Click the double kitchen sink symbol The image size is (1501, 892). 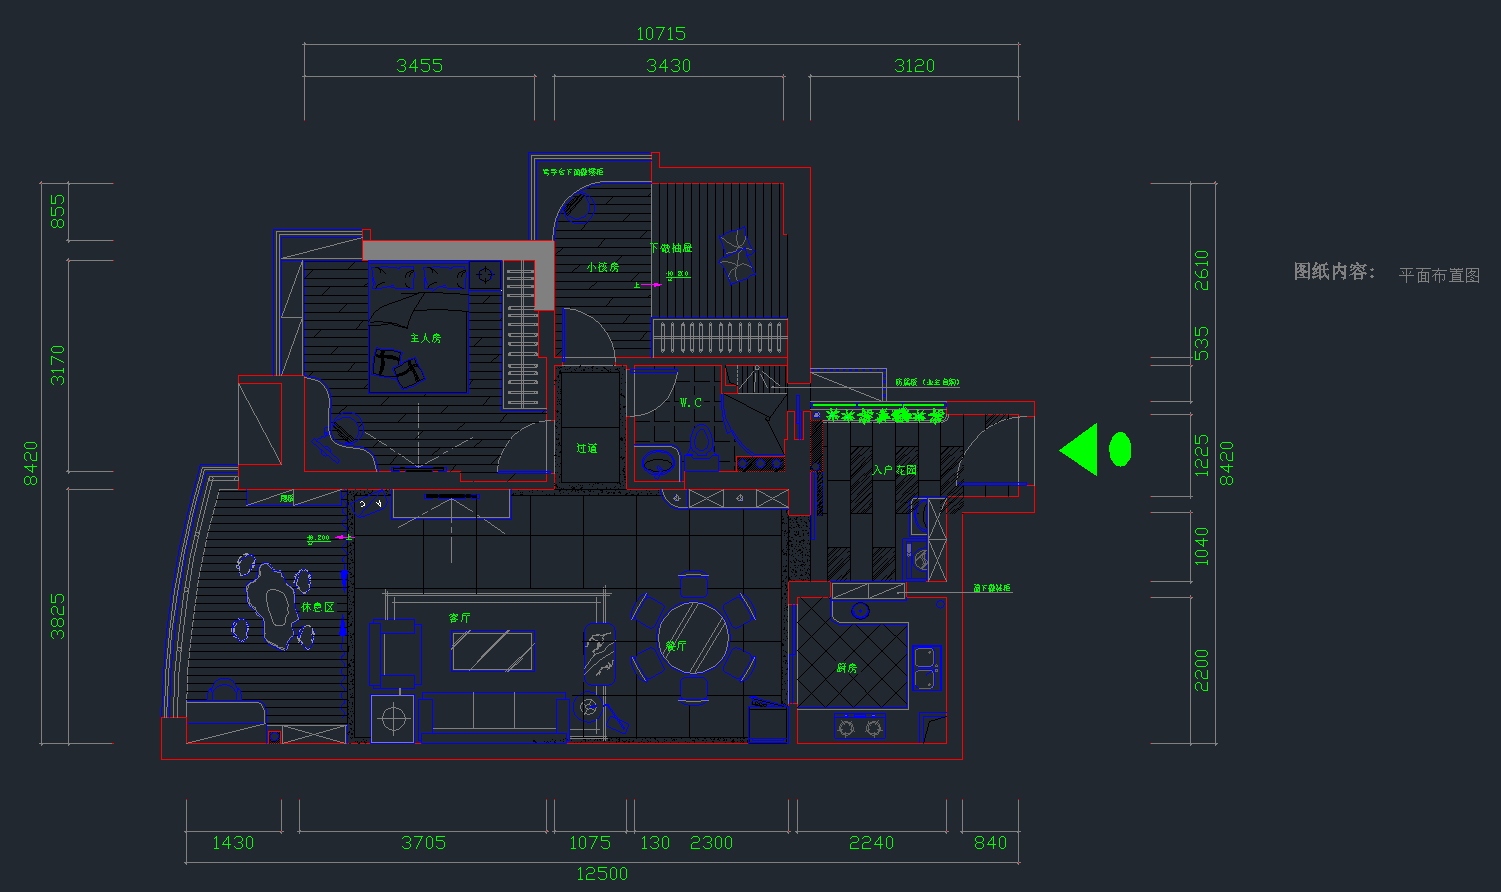tap(925, 668)
